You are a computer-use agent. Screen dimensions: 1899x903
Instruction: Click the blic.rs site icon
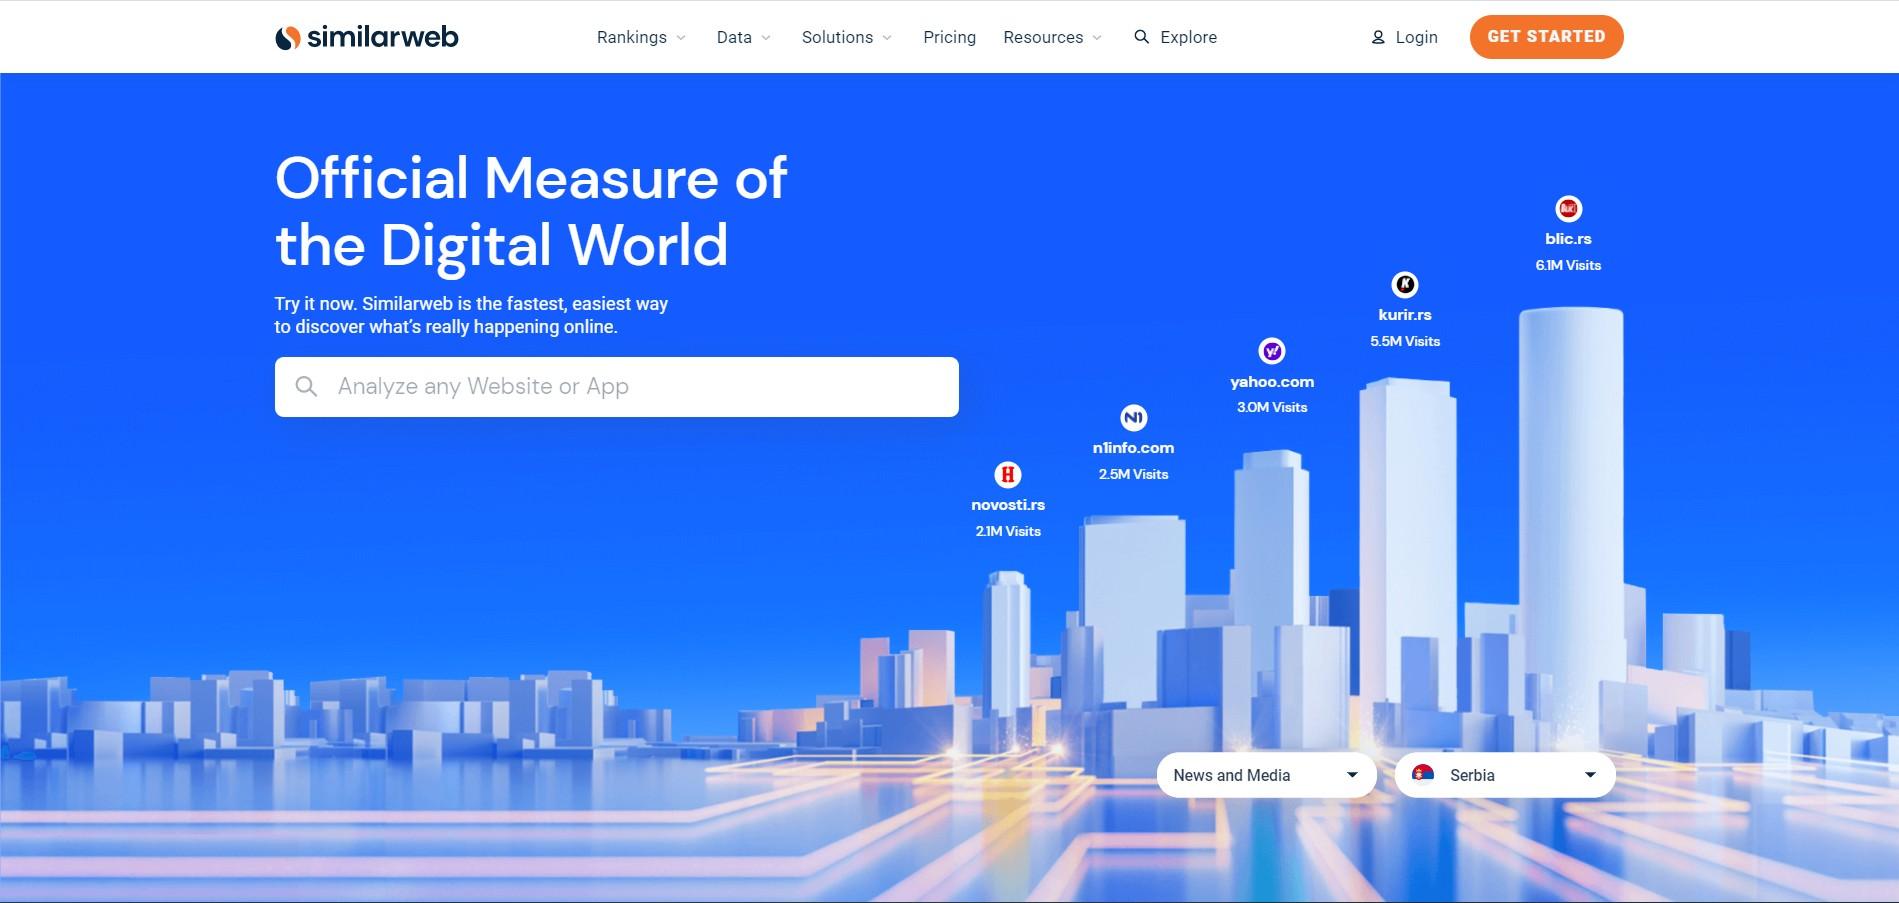pyautogui.click(x=1568, y=208)
